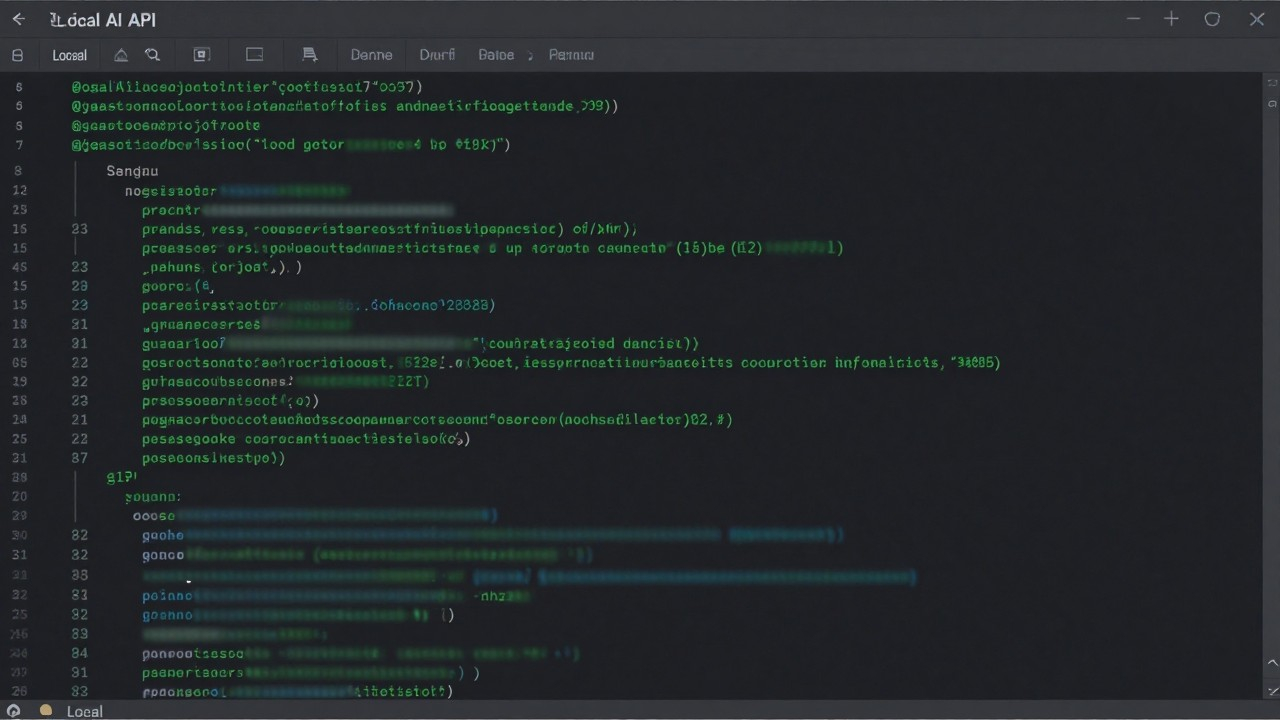Go back using the left arrow
The height and width of the screenshot is (720, 1280).
18,19
